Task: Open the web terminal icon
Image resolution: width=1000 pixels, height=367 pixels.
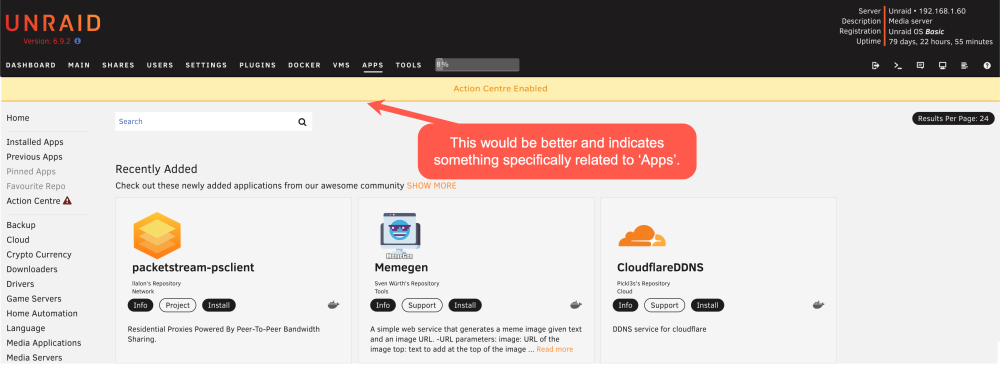Action: pyautogui.click(x=898, y=65)
